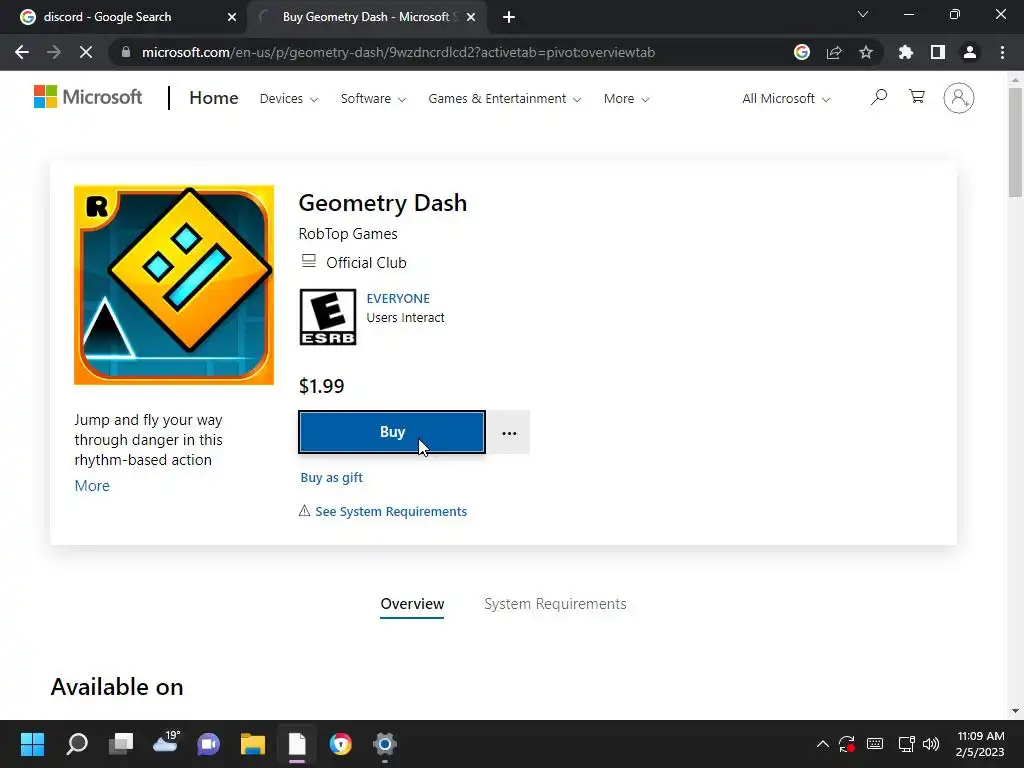
Task: Buy Geometry Dash for $1.99
Action: tap(392, 432)
